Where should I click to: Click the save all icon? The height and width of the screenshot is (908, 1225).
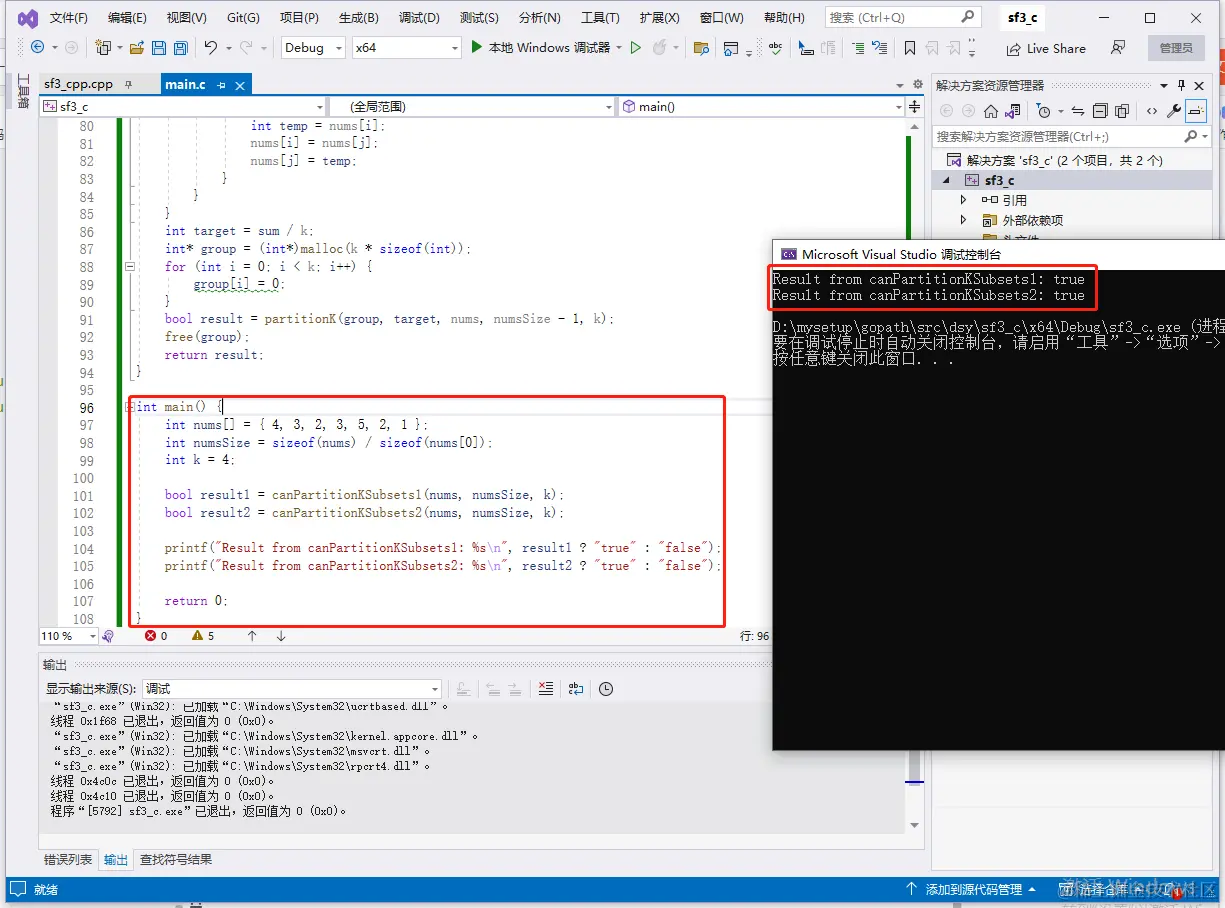click(181, 48)
